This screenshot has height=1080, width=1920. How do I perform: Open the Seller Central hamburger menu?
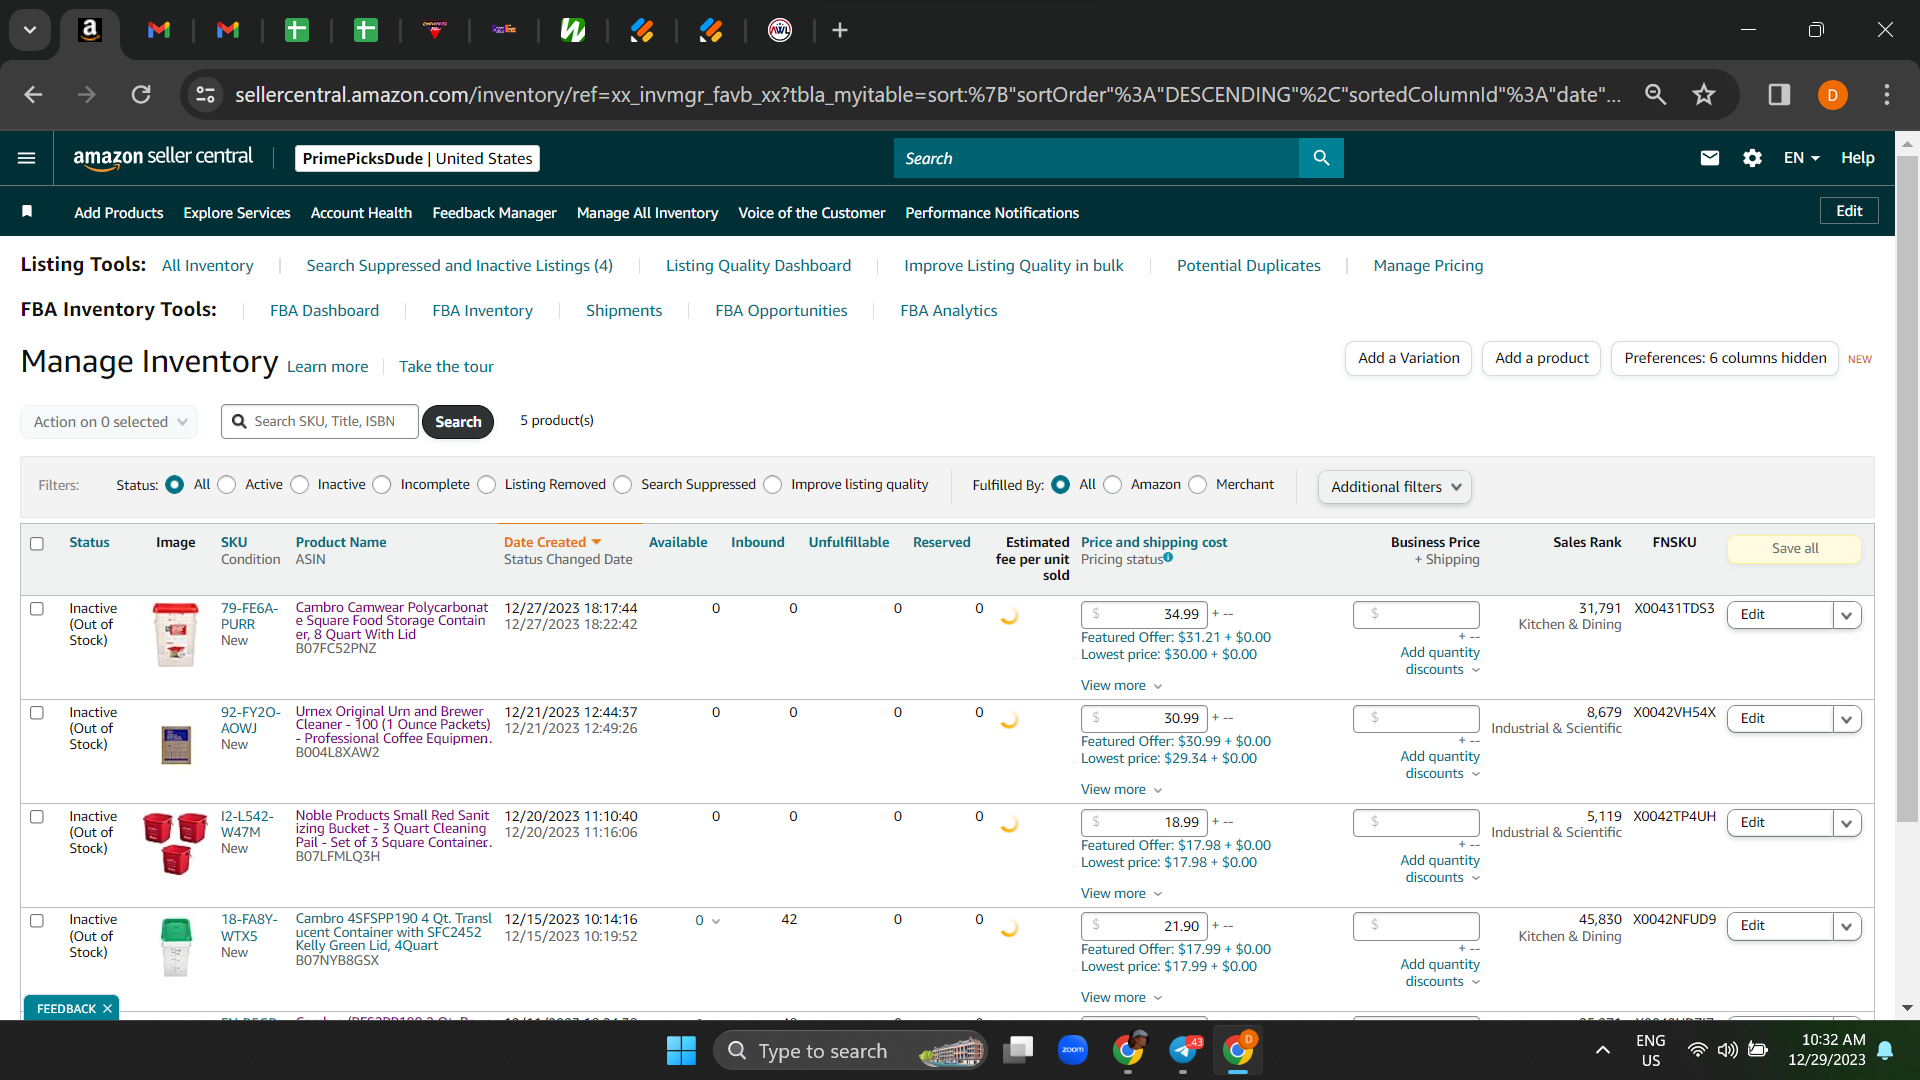tap(27, 158)
